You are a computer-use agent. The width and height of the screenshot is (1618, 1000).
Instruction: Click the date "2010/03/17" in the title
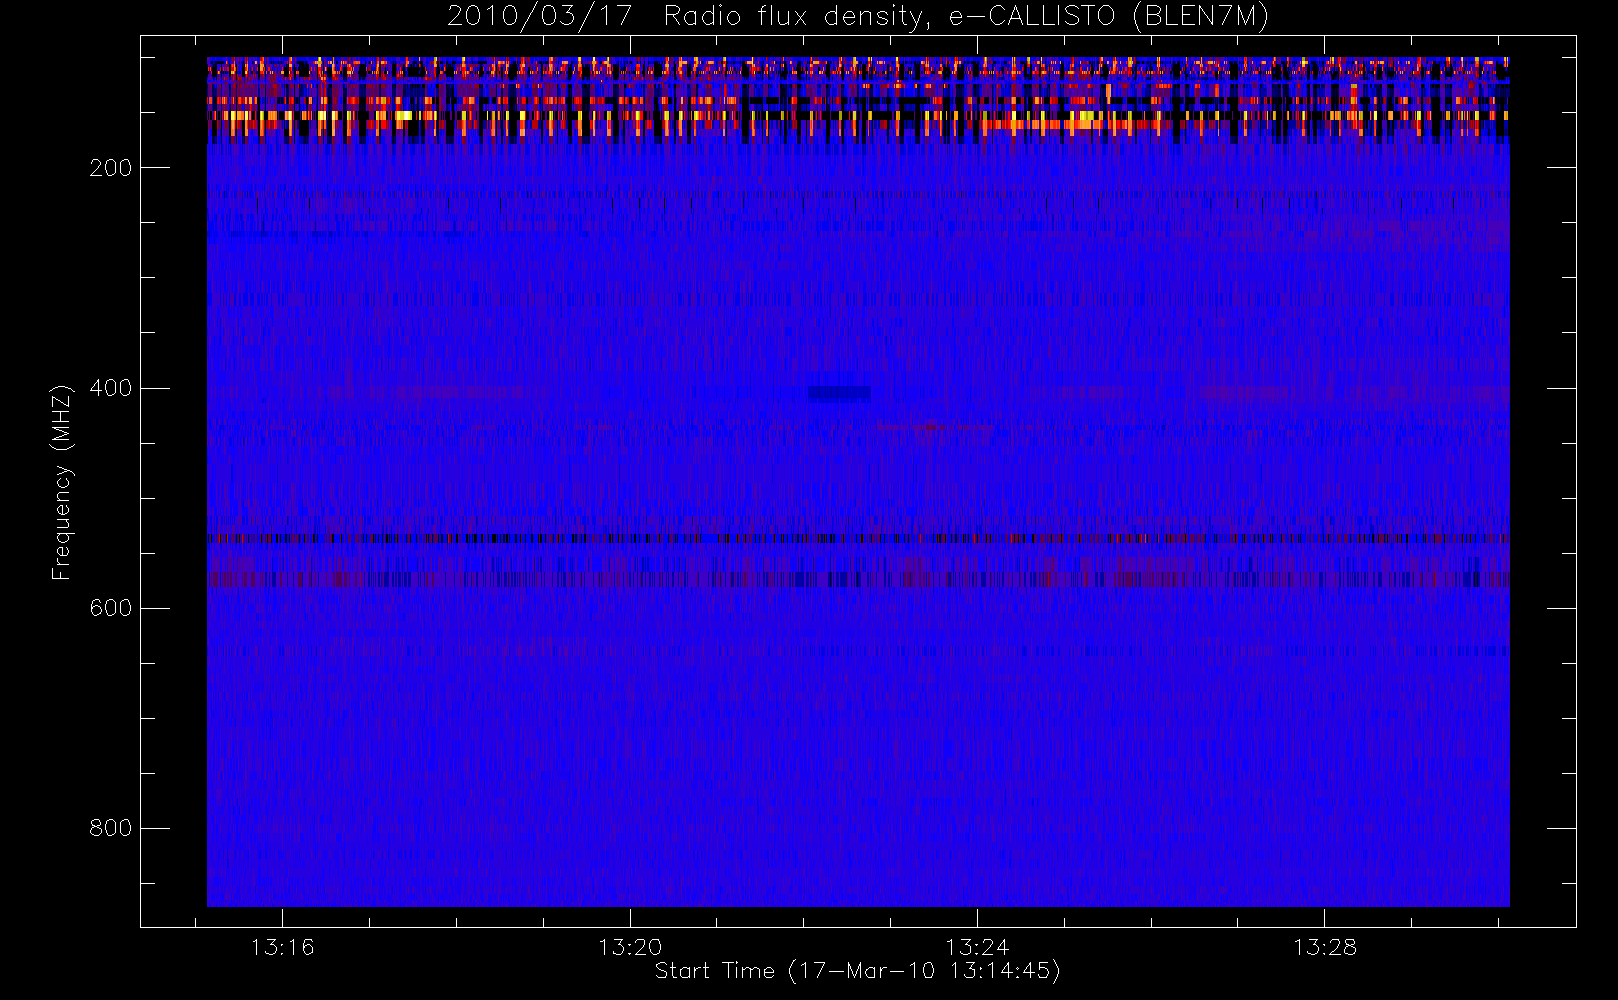539,16
